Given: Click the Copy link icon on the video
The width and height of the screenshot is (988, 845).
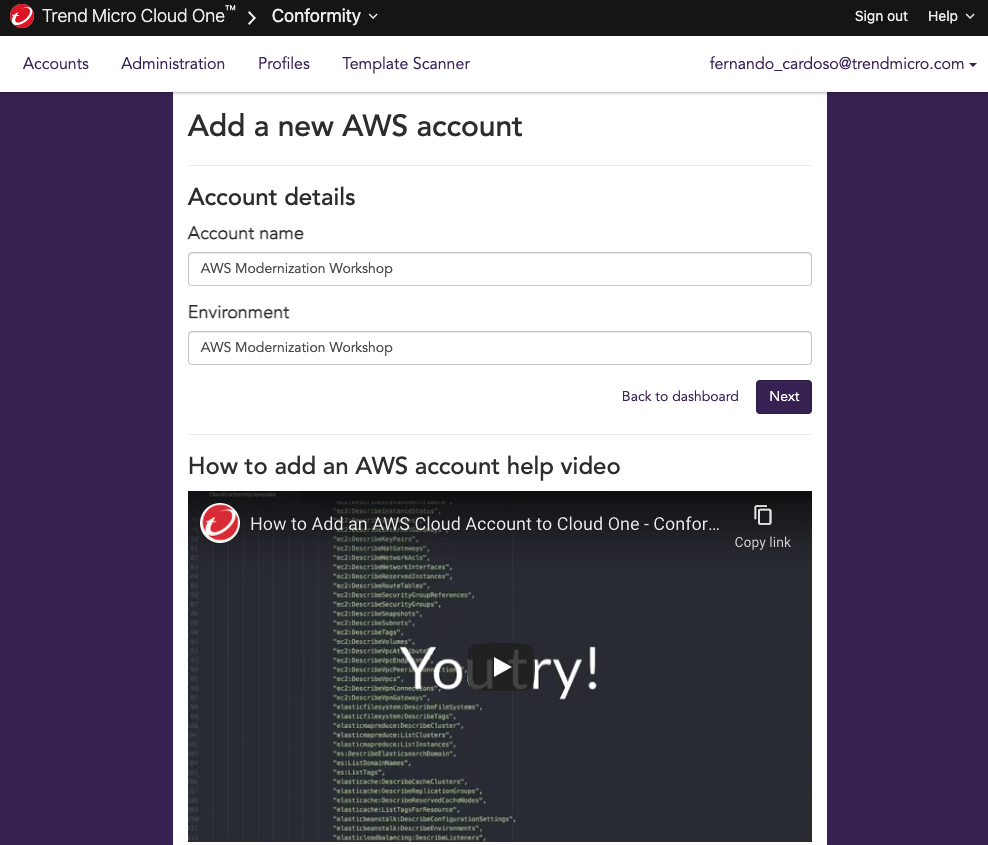Looking at the screenshot, I should 762,527.
